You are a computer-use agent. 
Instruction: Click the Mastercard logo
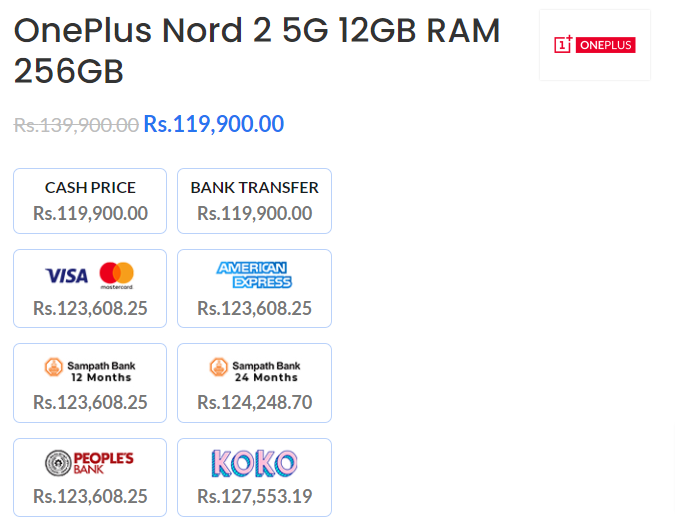[117, 275]
